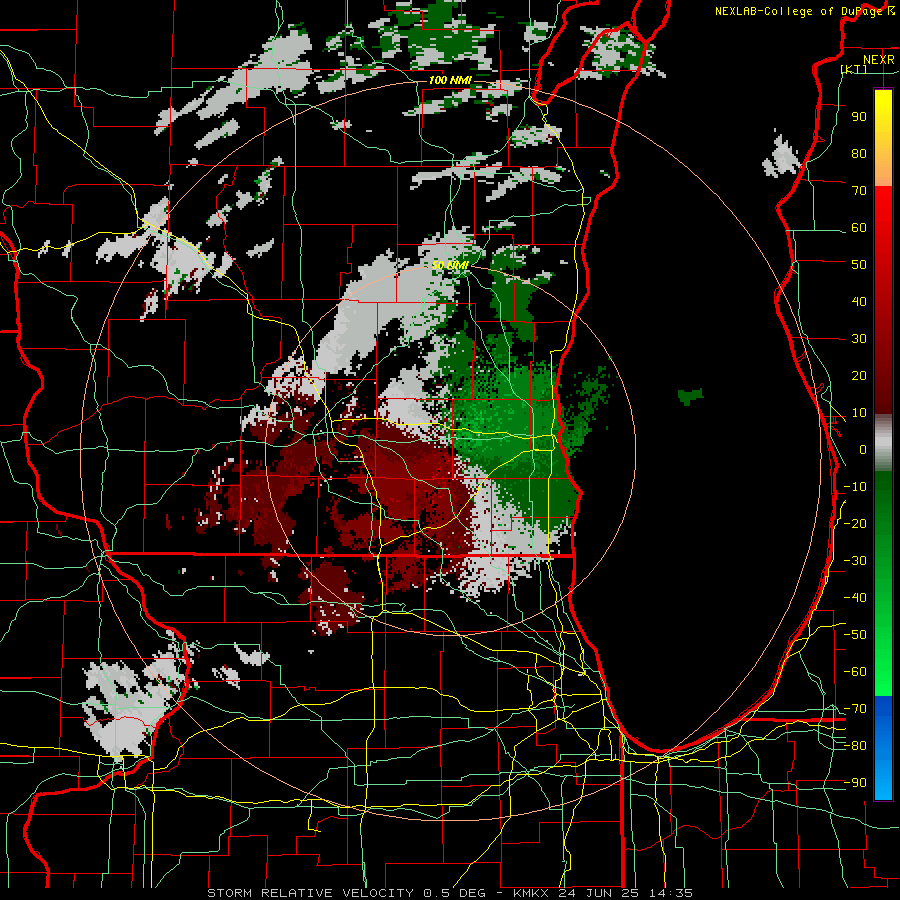The image size is (900, 900).
Task: Click the -40 value on the velocity scale
Action: click(855, 598)
